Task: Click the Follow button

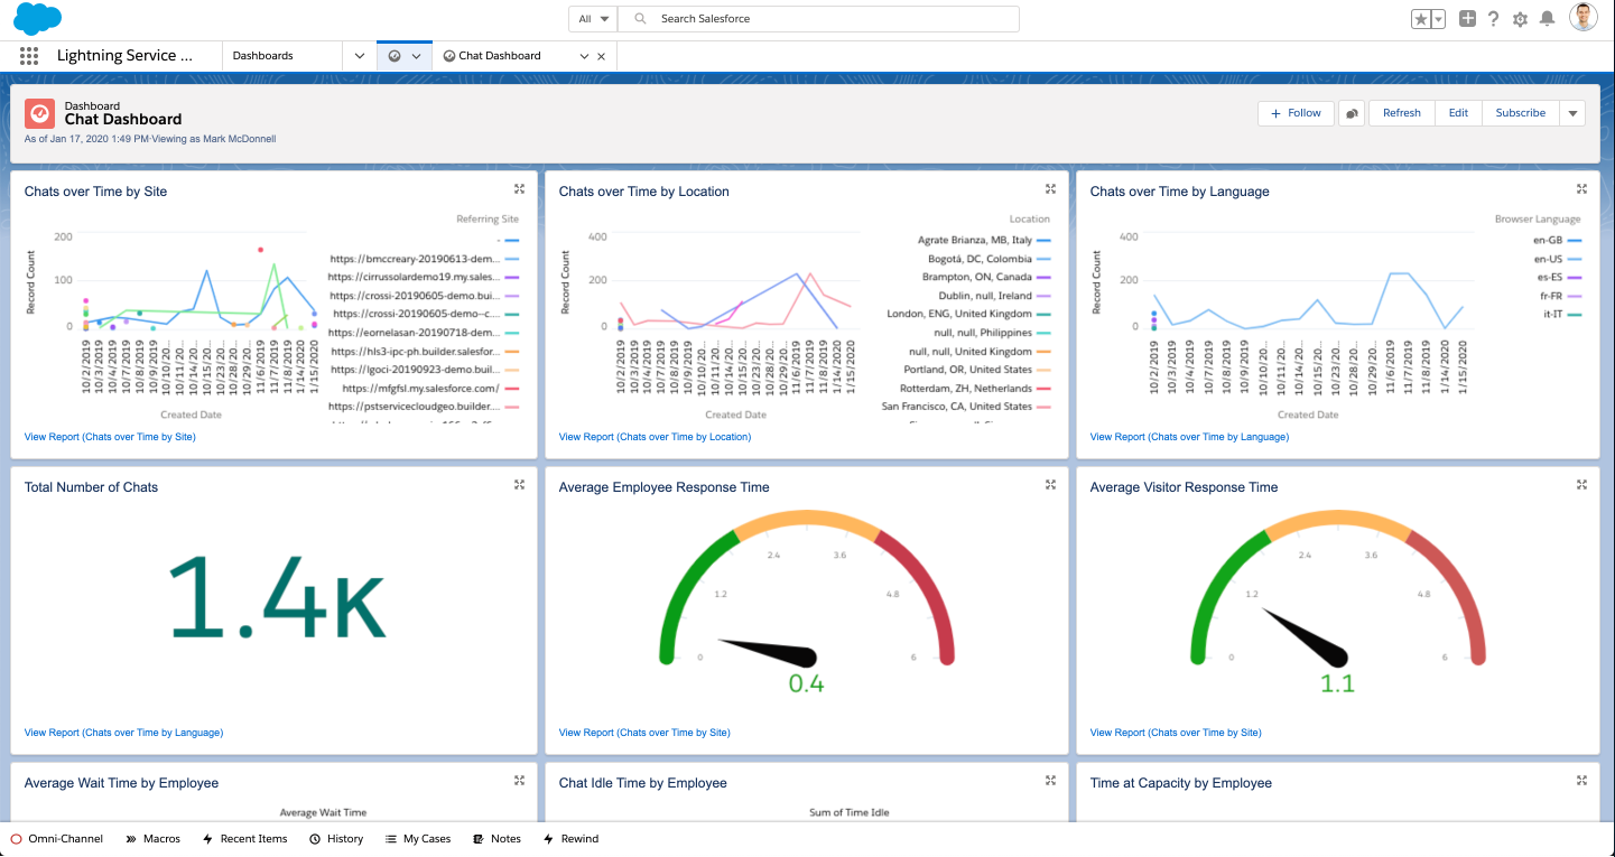Action: click(x=1295, y=113)
